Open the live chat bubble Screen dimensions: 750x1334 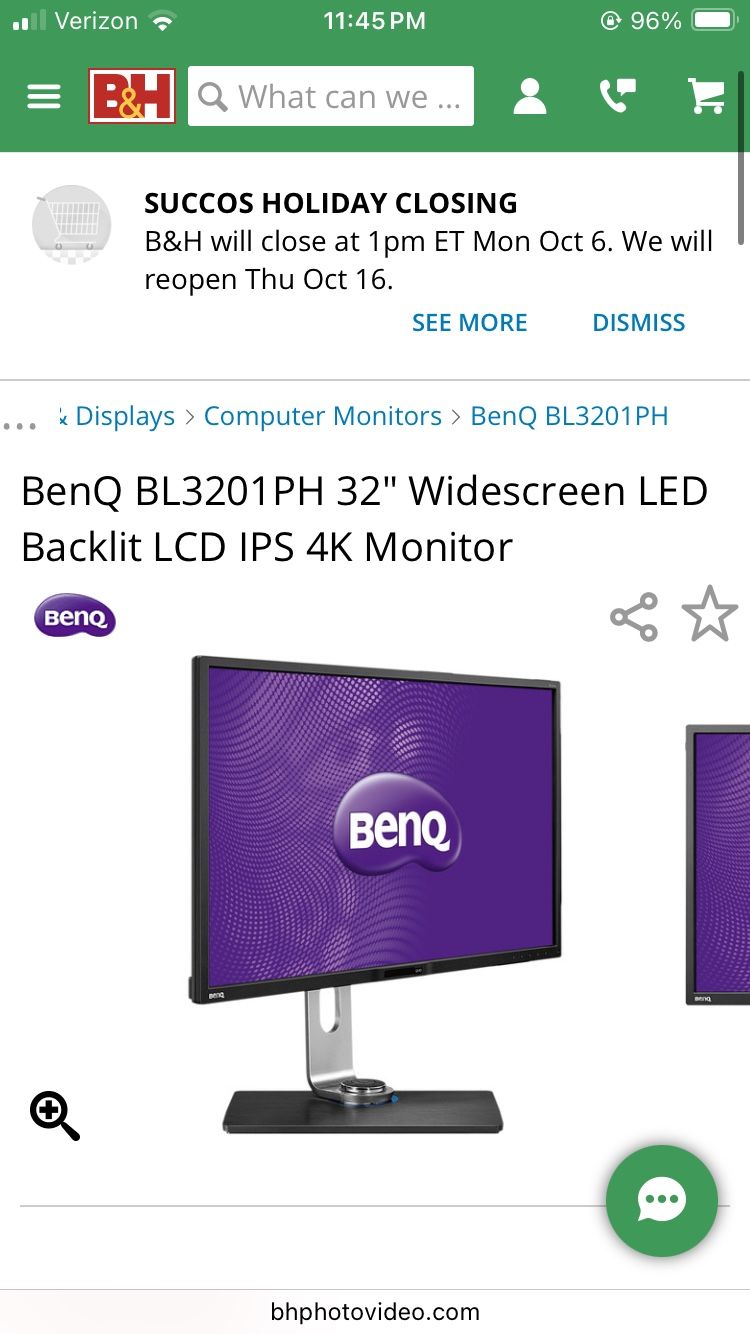(x=662, y=1200)
